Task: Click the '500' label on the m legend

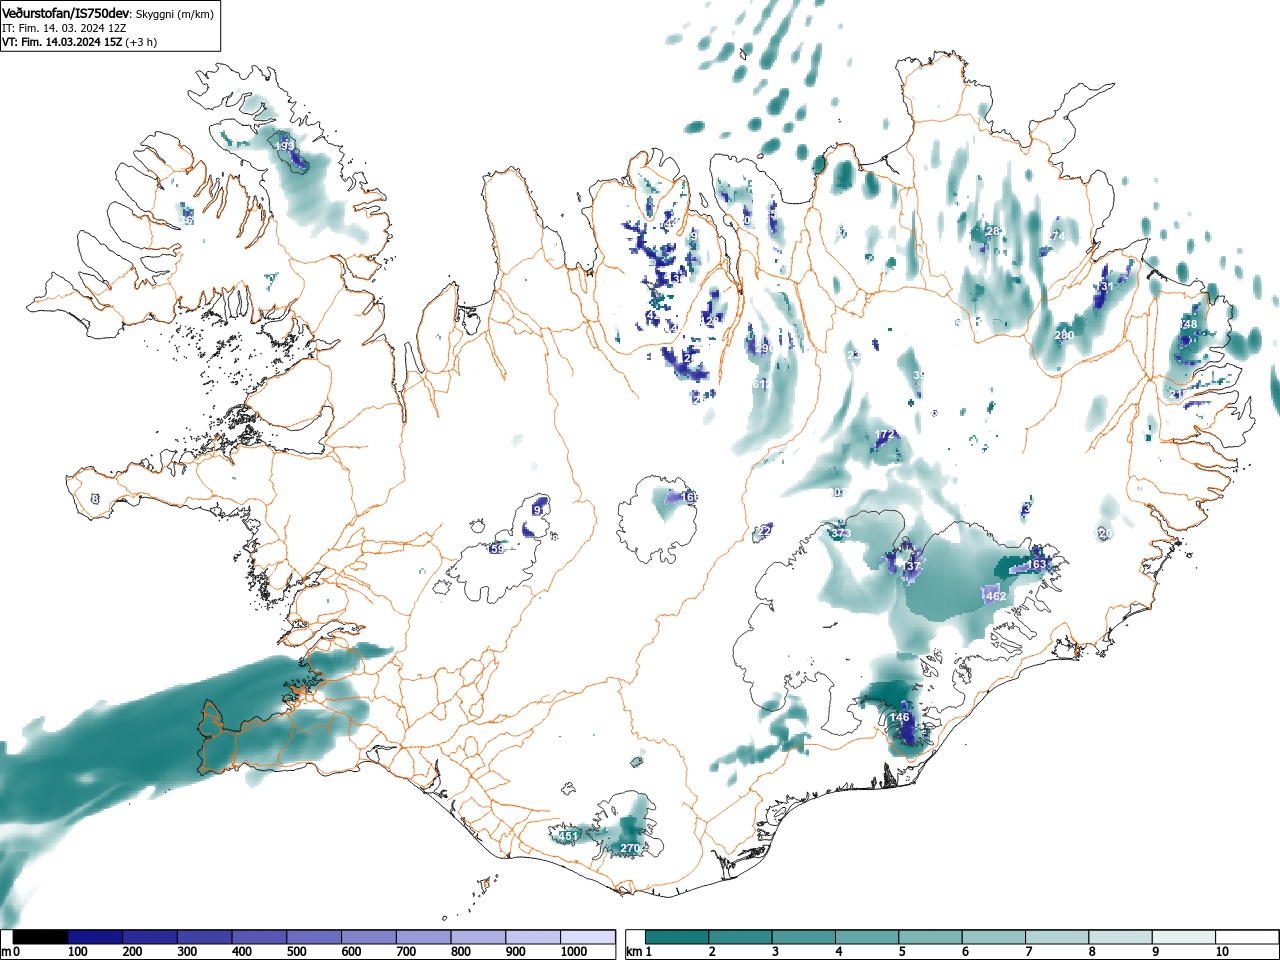Action: click(x=296, y=952)
